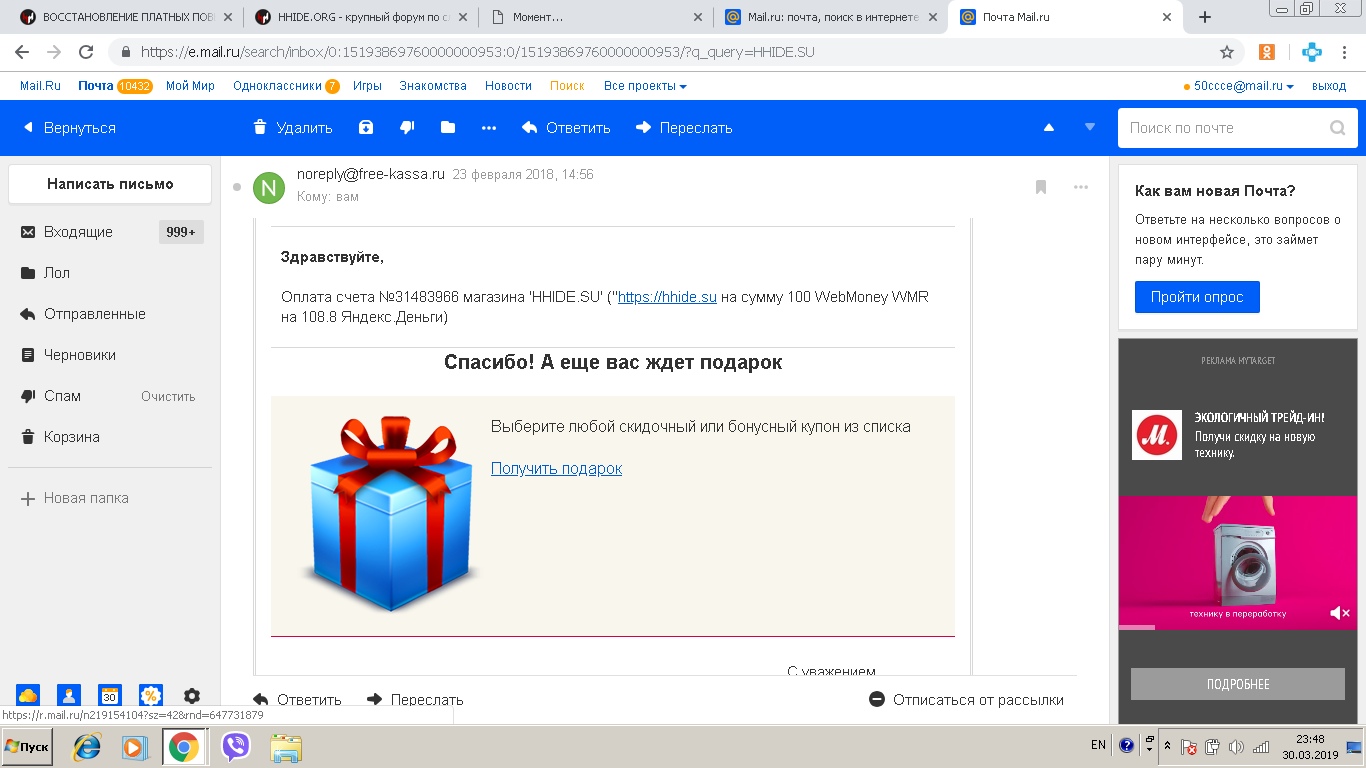1366x768 pixels.
Task: Open the Chrome three-dot menu
Action: (1345, 52)
